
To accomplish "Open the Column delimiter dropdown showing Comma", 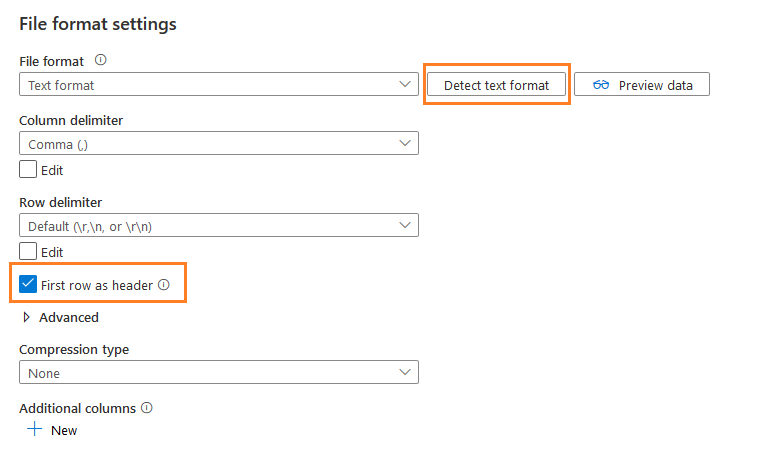I will coord(218,144).
